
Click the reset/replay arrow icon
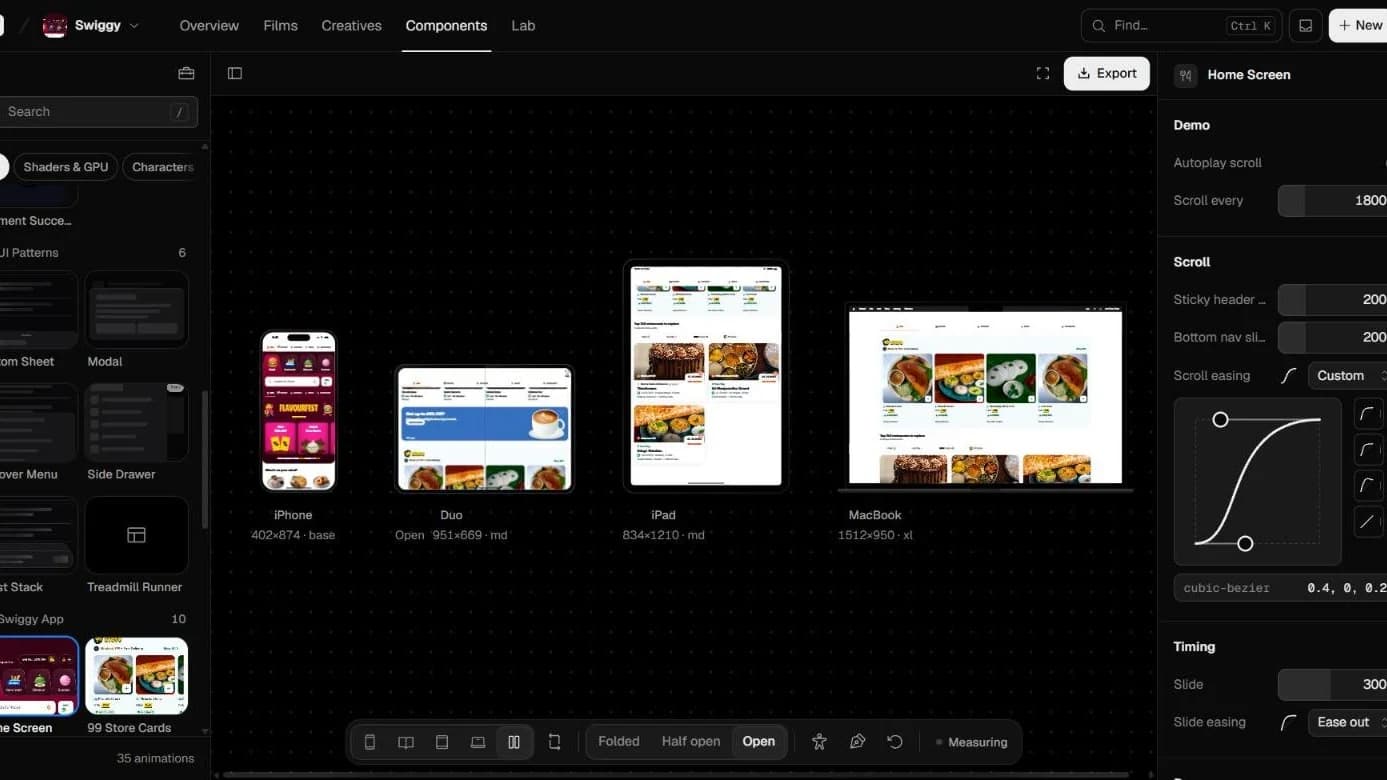(x=895, y=742)
